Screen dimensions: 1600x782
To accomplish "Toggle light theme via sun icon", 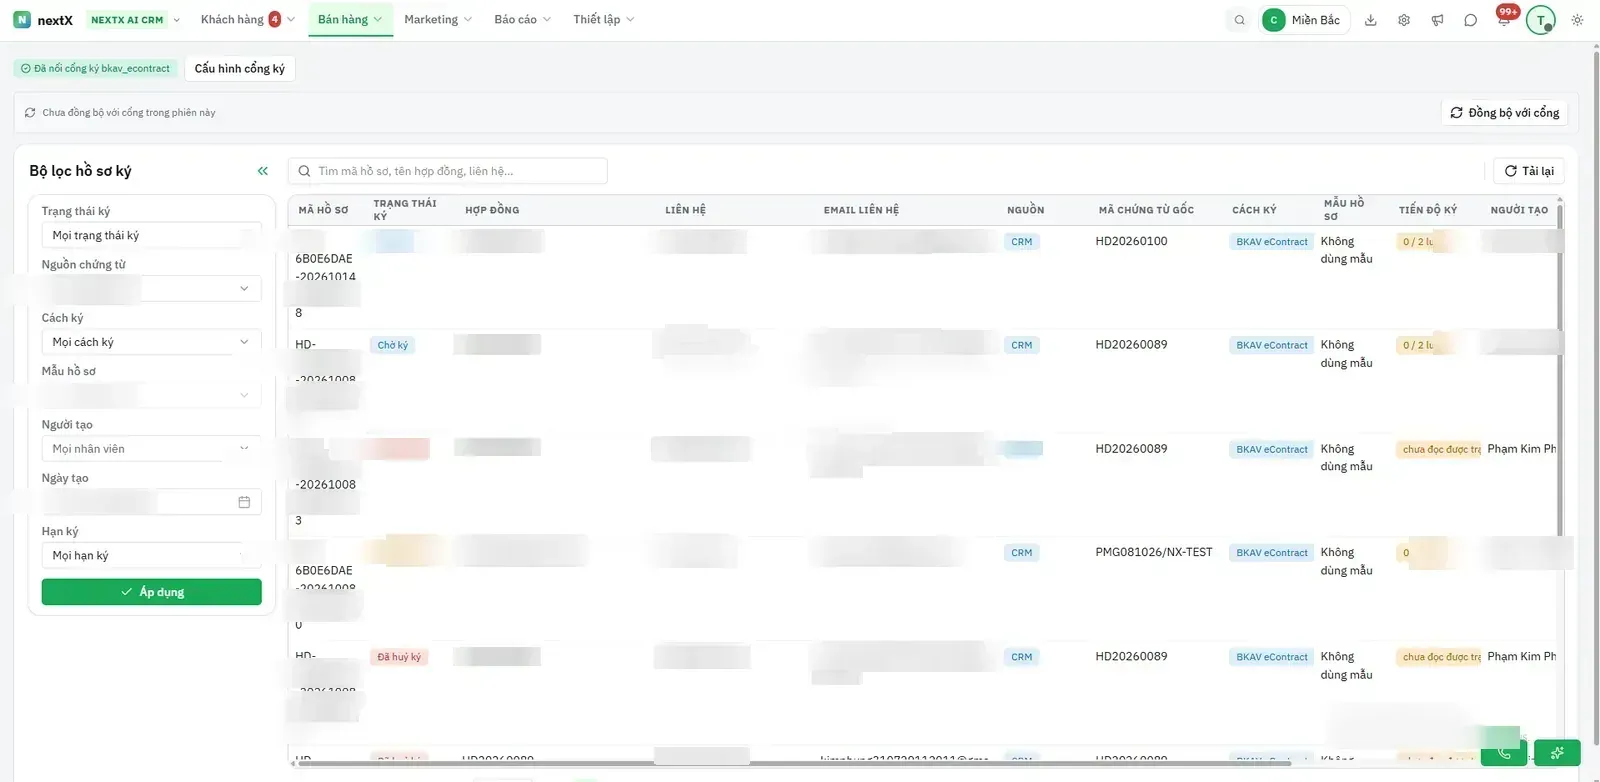I will click(1577, 20).
